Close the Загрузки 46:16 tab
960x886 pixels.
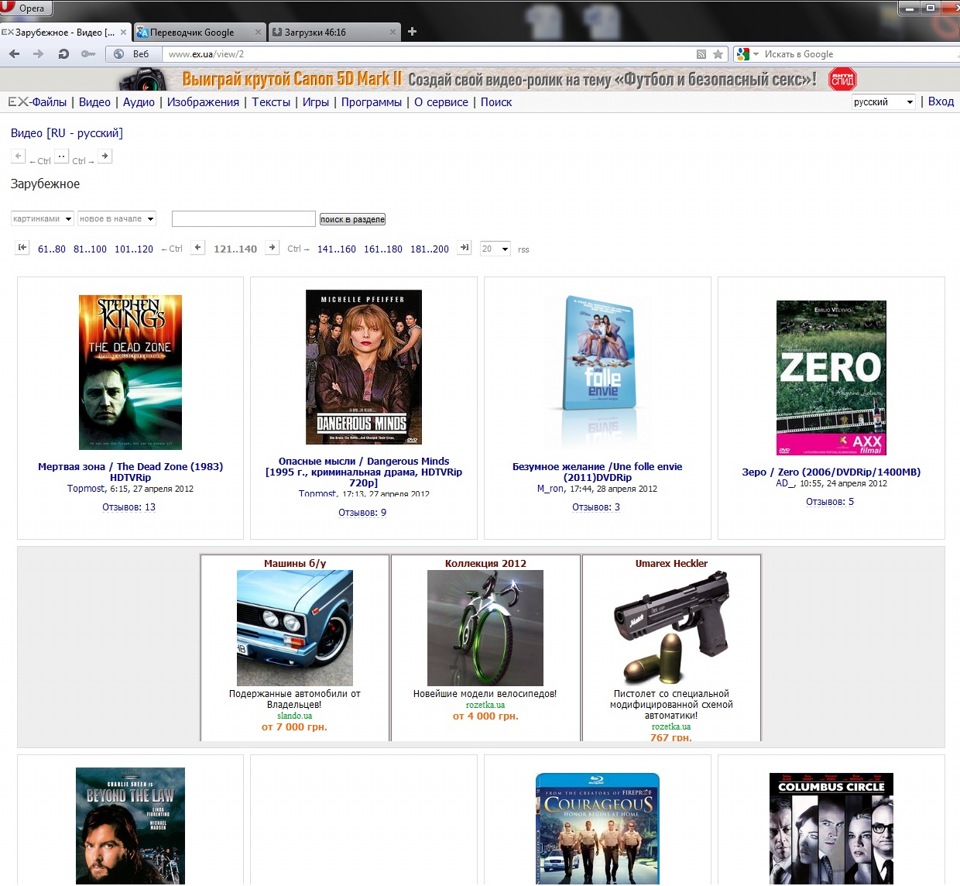393,32
